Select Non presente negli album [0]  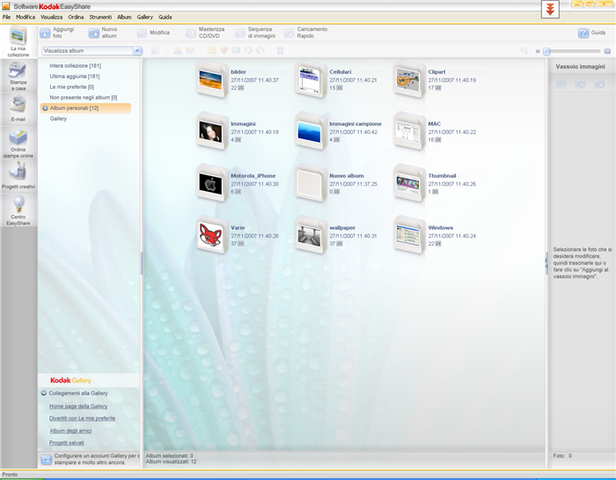(x=83, y=97)
